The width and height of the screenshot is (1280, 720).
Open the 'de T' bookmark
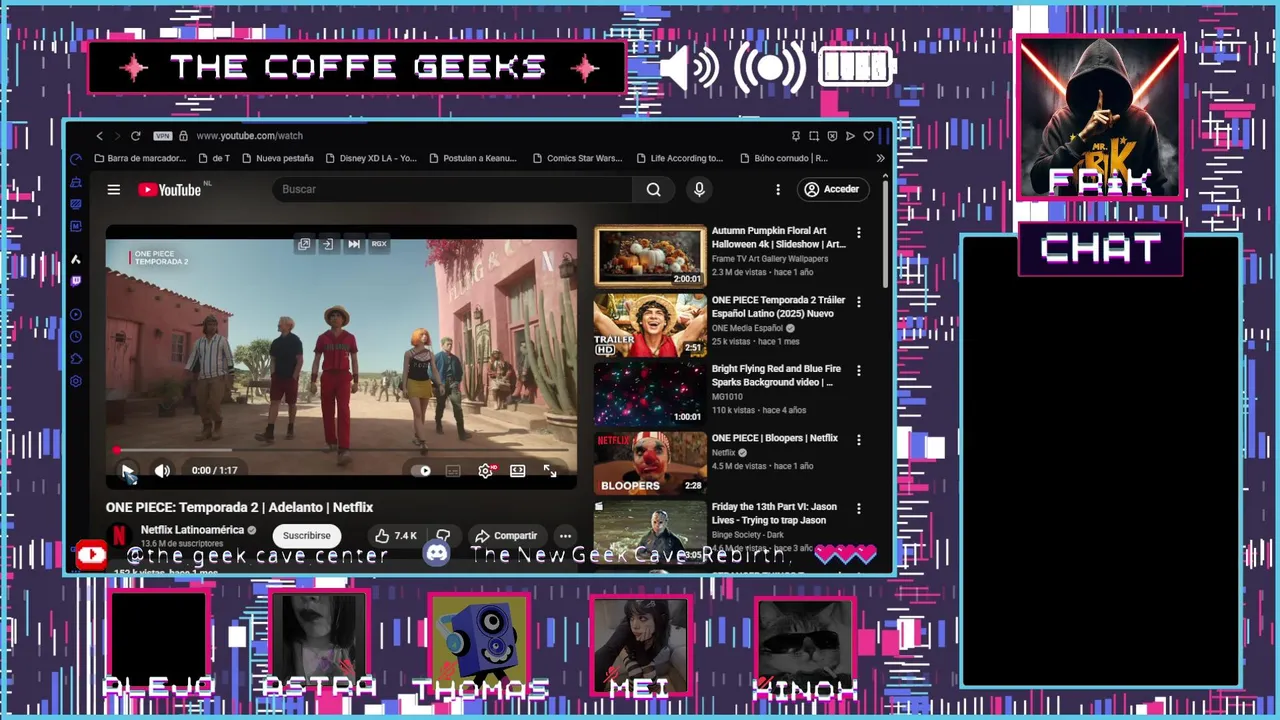(214, 158)
